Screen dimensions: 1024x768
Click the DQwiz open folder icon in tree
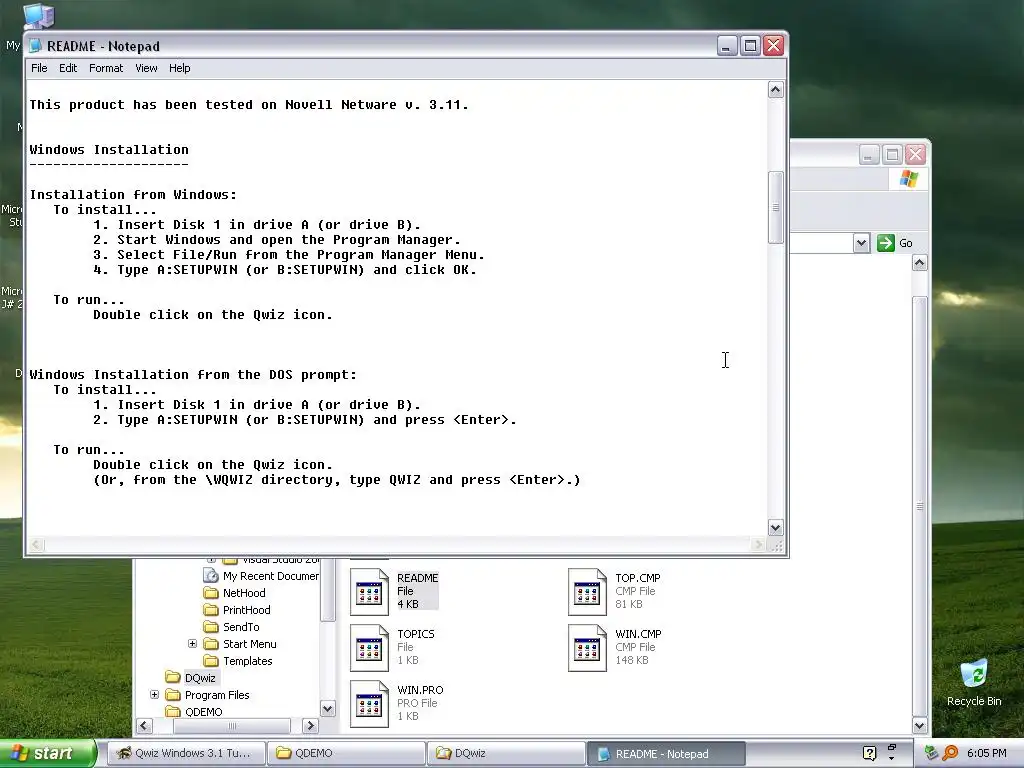click(172, 677)
